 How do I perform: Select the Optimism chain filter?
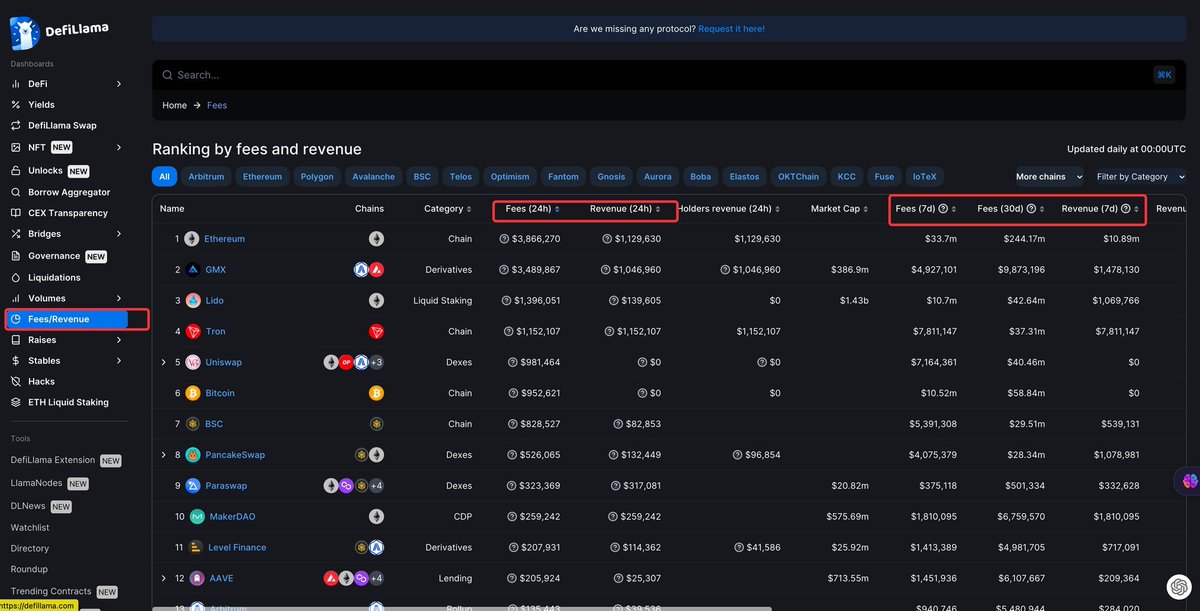(x=510, y=177)
